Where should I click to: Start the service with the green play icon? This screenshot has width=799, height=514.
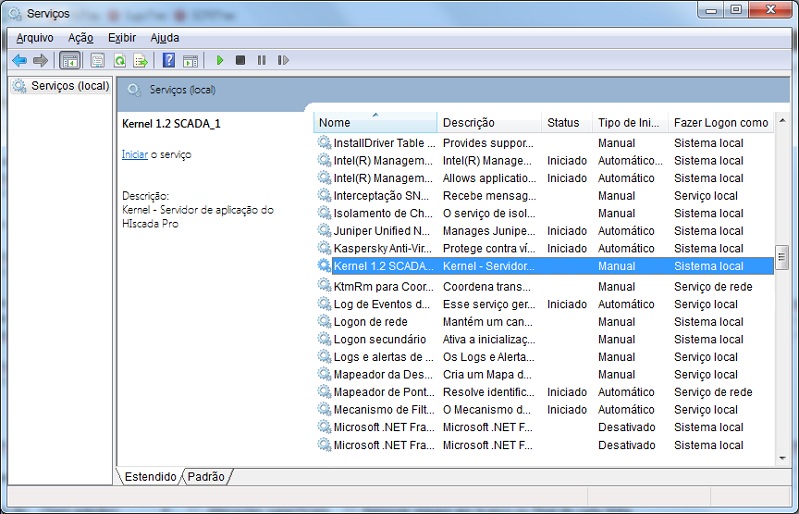point(220,60)
